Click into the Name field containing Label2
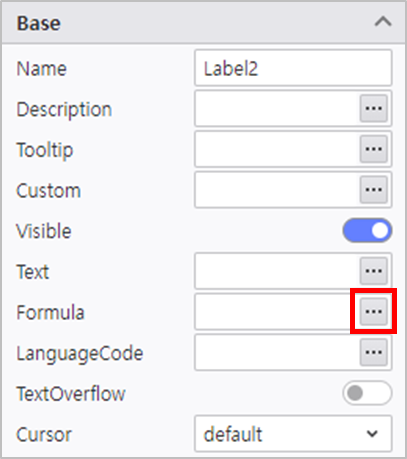Image resolution: width=407 pixels, height=459 pixels. click(x=293, y=68)
